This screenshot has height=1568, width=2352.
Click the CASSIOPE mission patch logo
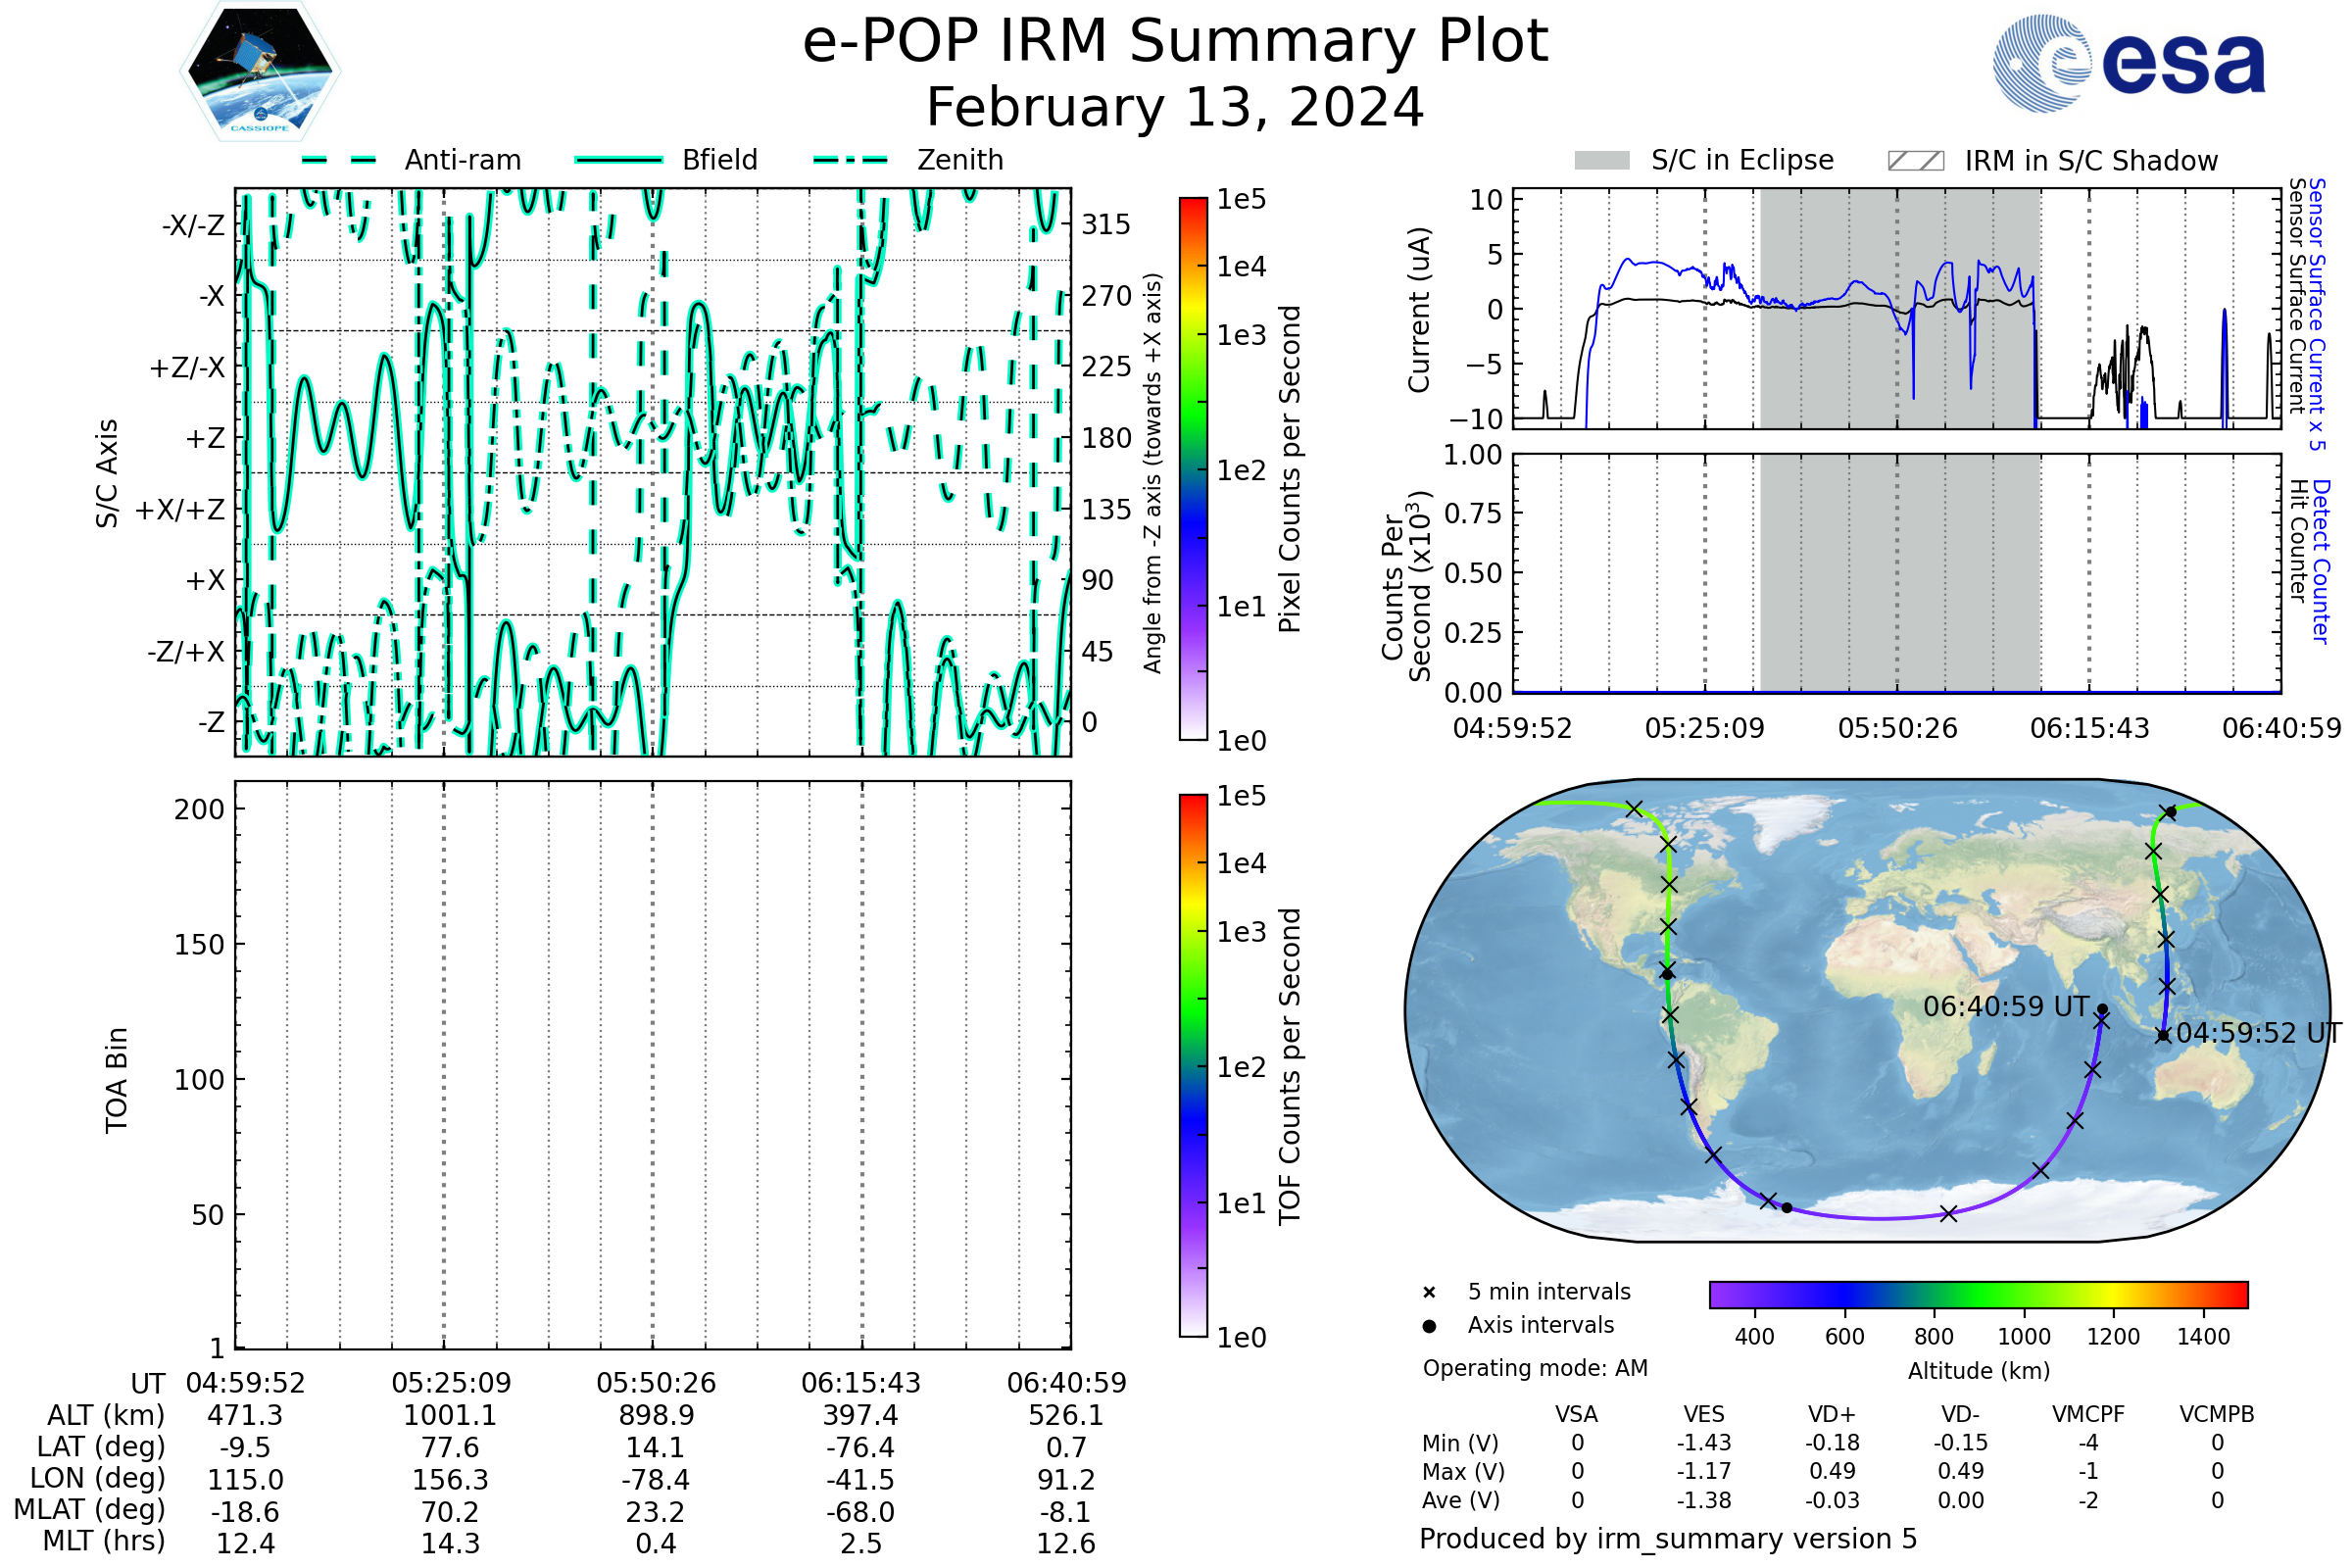coord(260,72)
